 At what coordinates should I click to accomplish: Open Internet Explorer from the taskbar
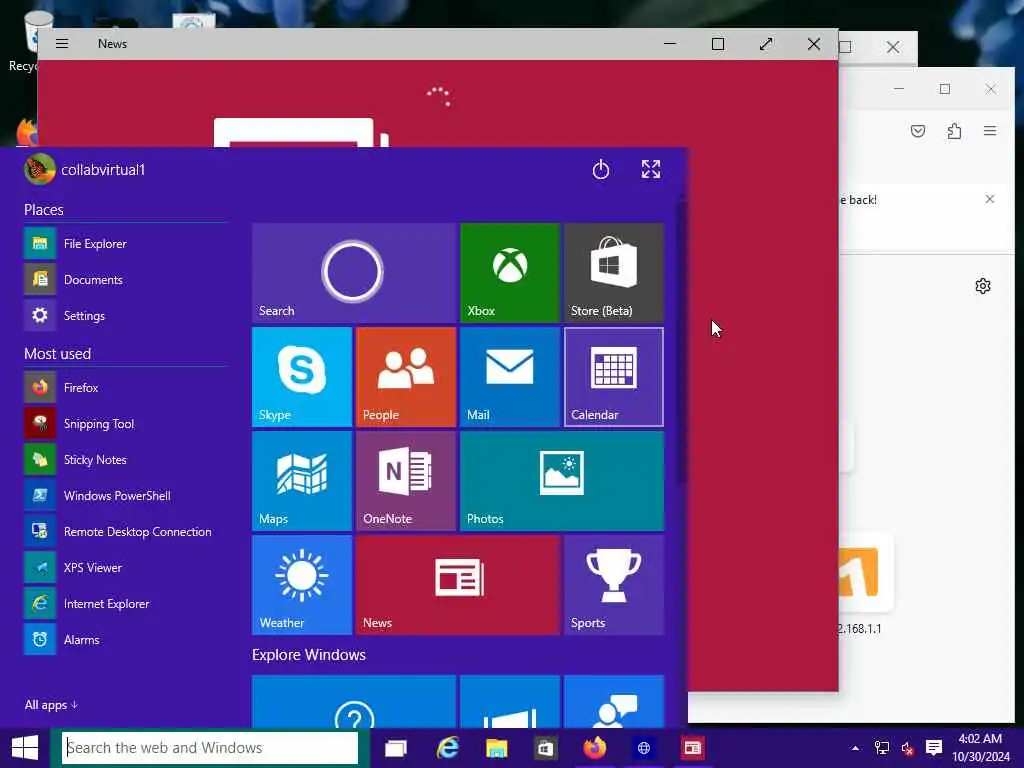coord(447,748)
